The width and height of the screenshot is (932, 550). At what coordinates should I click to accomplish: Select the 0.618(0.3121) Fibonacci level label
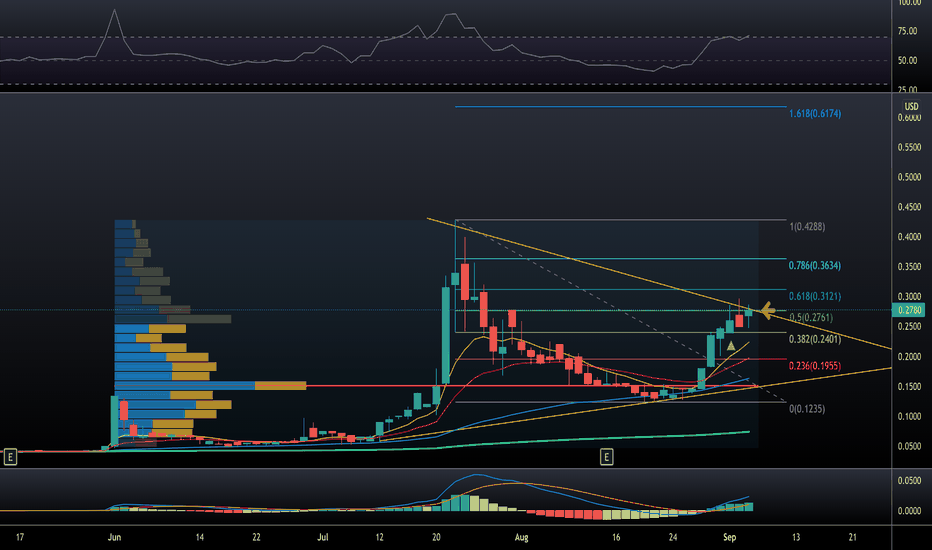click(815, 296)
